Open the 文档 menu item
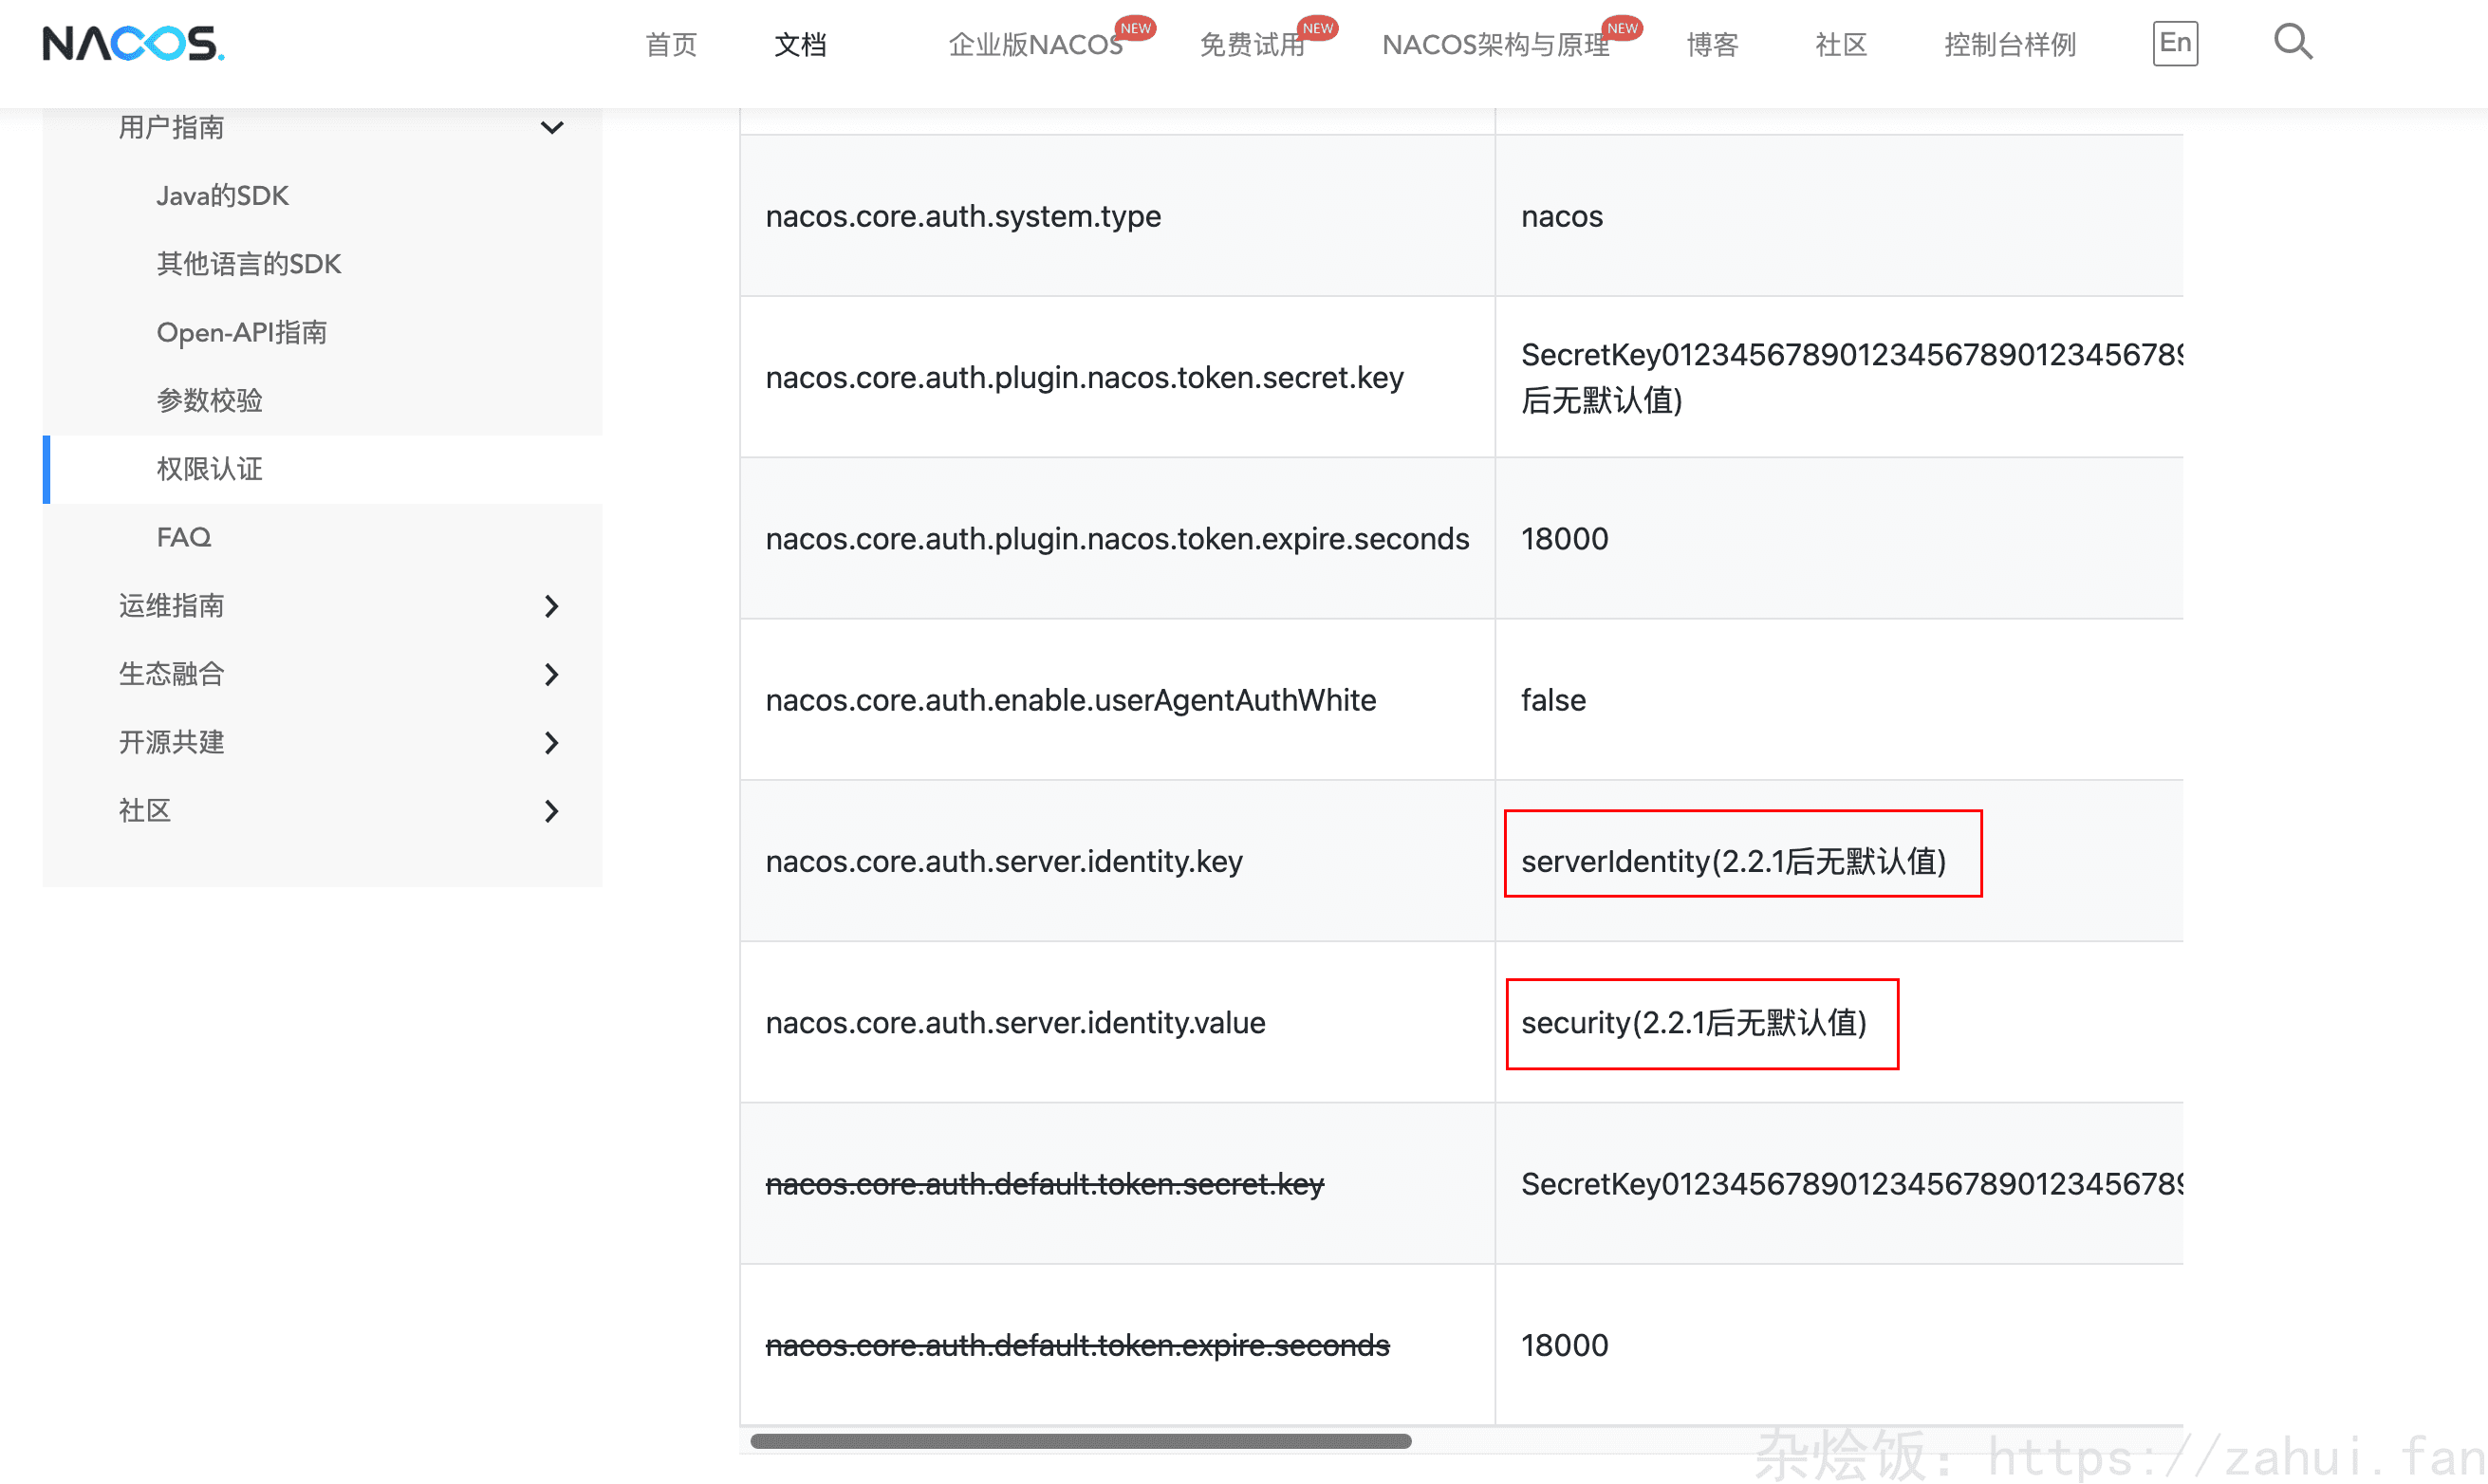Image resolution: width=2488 pixels, height=1484 pixels. click(800, 44)
